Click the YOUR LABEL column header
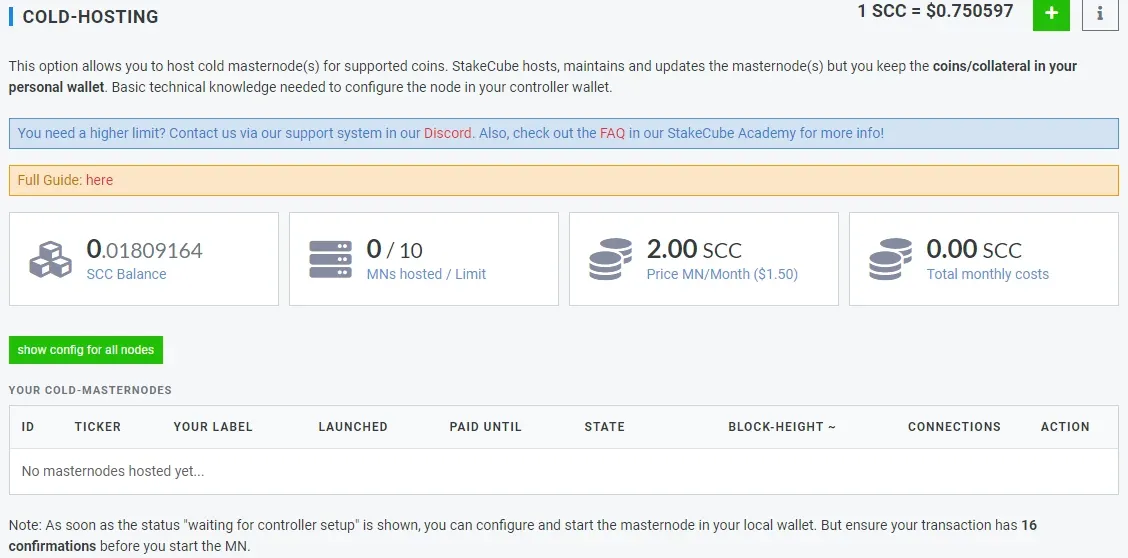 click(213, 427)
